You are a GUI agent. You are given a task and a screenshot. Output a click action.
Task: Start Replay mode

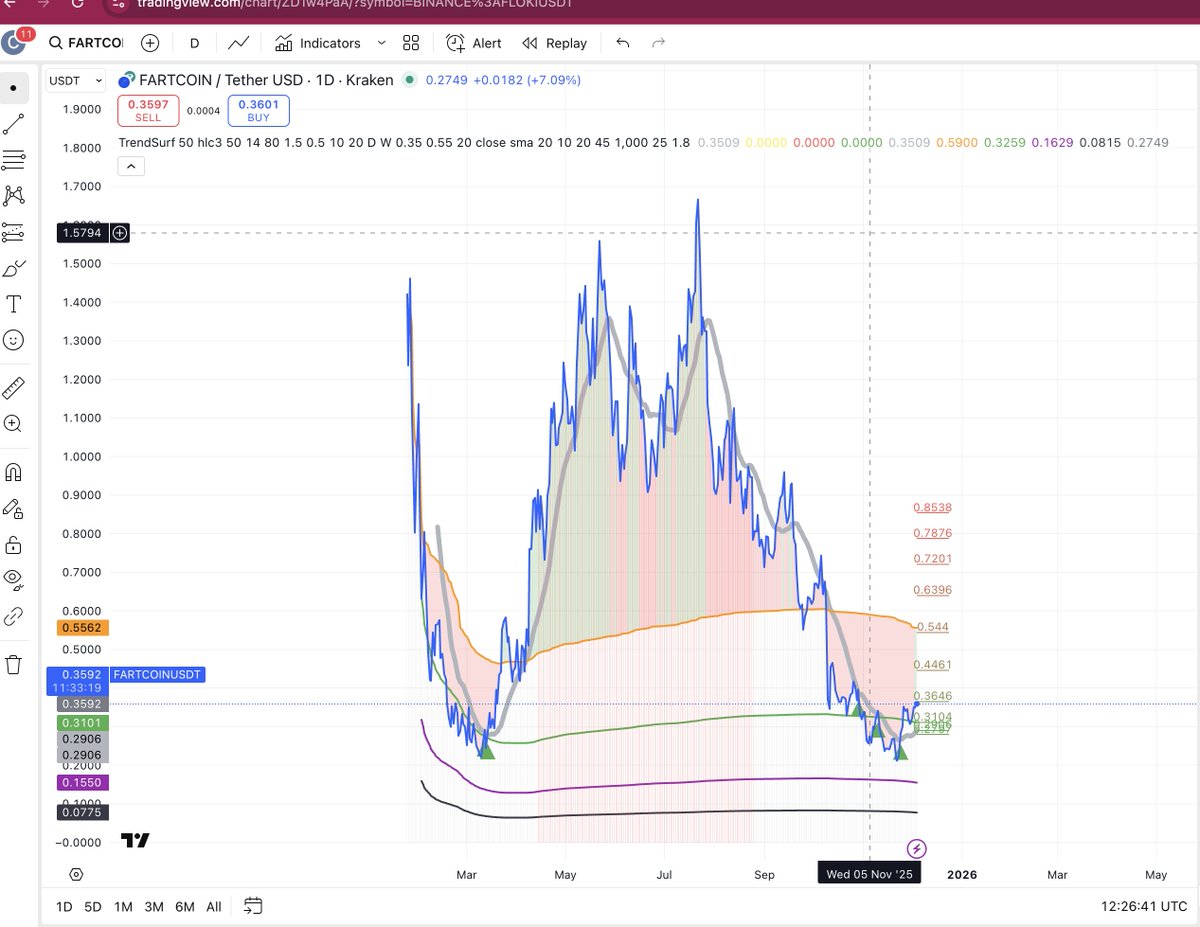click(x=554, y=43)
